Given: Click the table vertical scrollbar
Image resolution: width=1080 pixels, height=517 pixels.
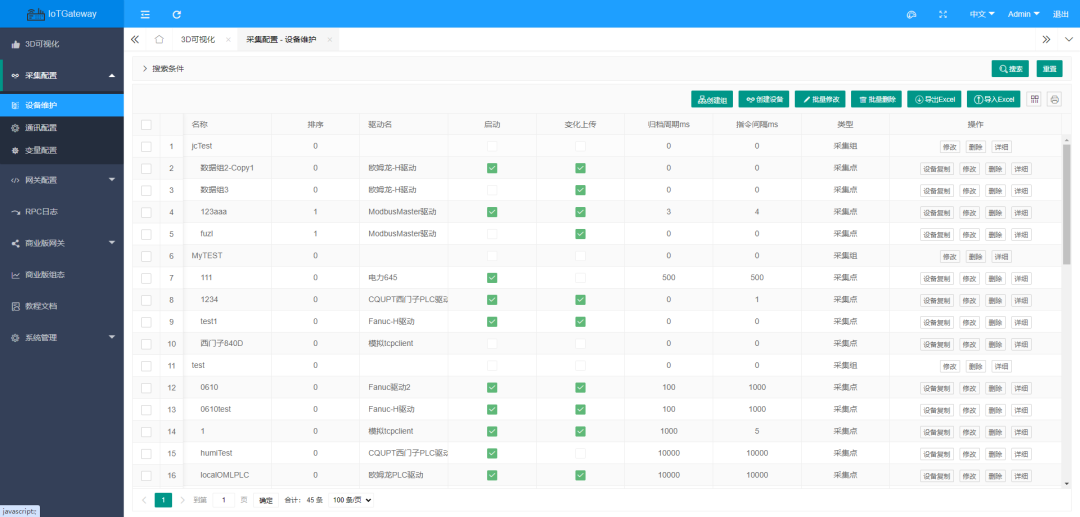Looking at the screenshot, I should [1067, 205].
